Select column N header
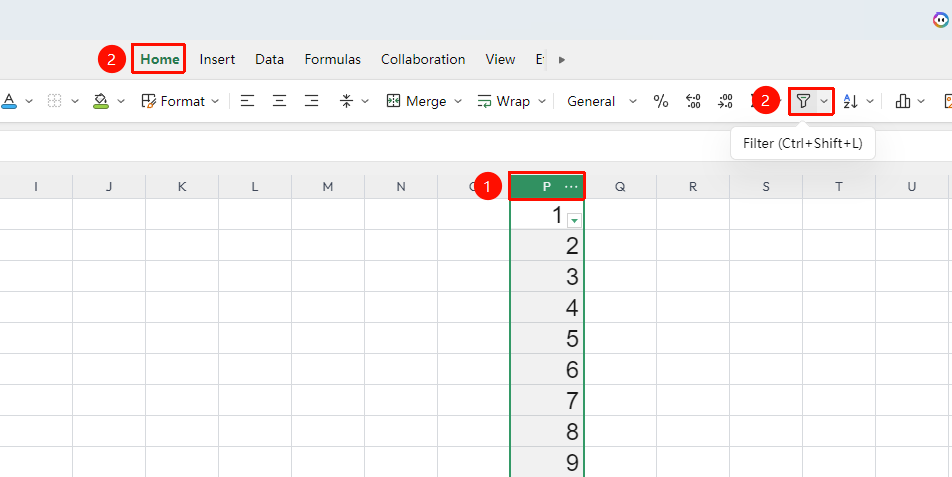This screenshot has height=477, width=952. (x=401, y=187)
